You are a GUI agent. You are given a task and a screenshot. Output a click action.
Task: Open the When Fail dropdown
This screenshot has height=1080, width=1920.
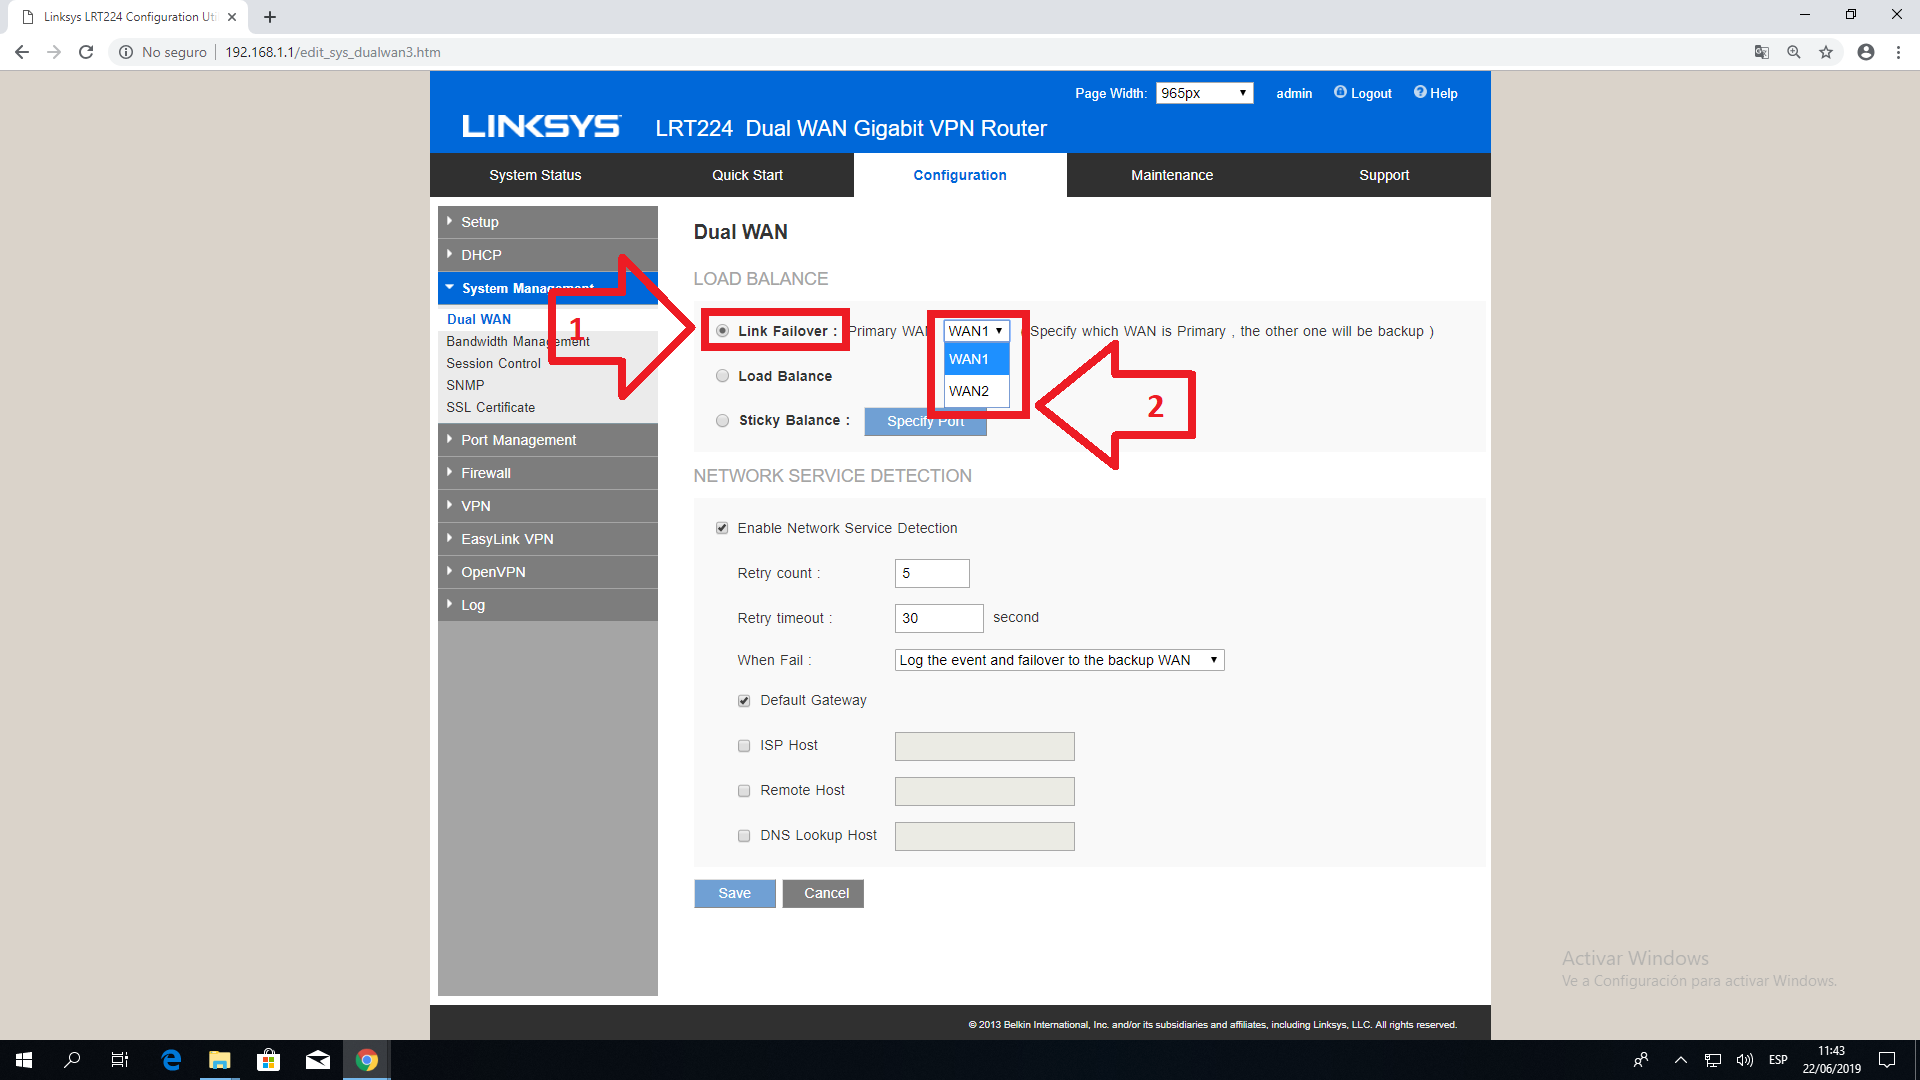tap(1059, 660)
